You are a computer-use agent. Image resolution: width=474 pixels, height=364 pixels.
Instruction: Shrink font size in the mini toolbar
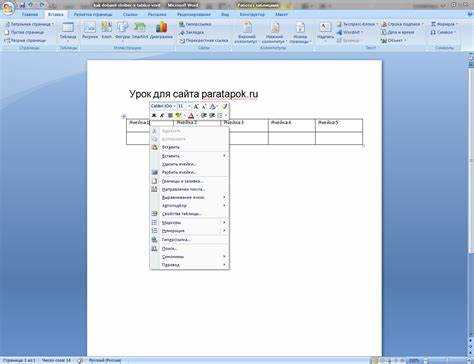click(x=204, y=106)
